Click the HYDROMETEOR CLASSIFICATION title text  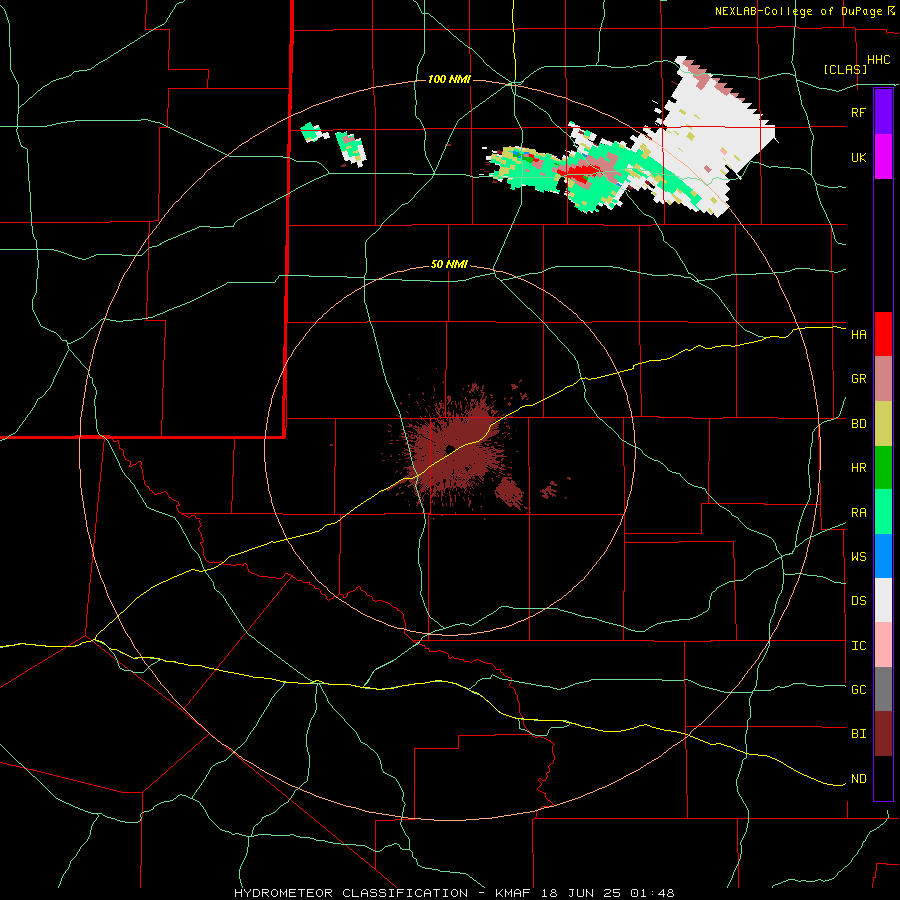(x=351, y=893)
